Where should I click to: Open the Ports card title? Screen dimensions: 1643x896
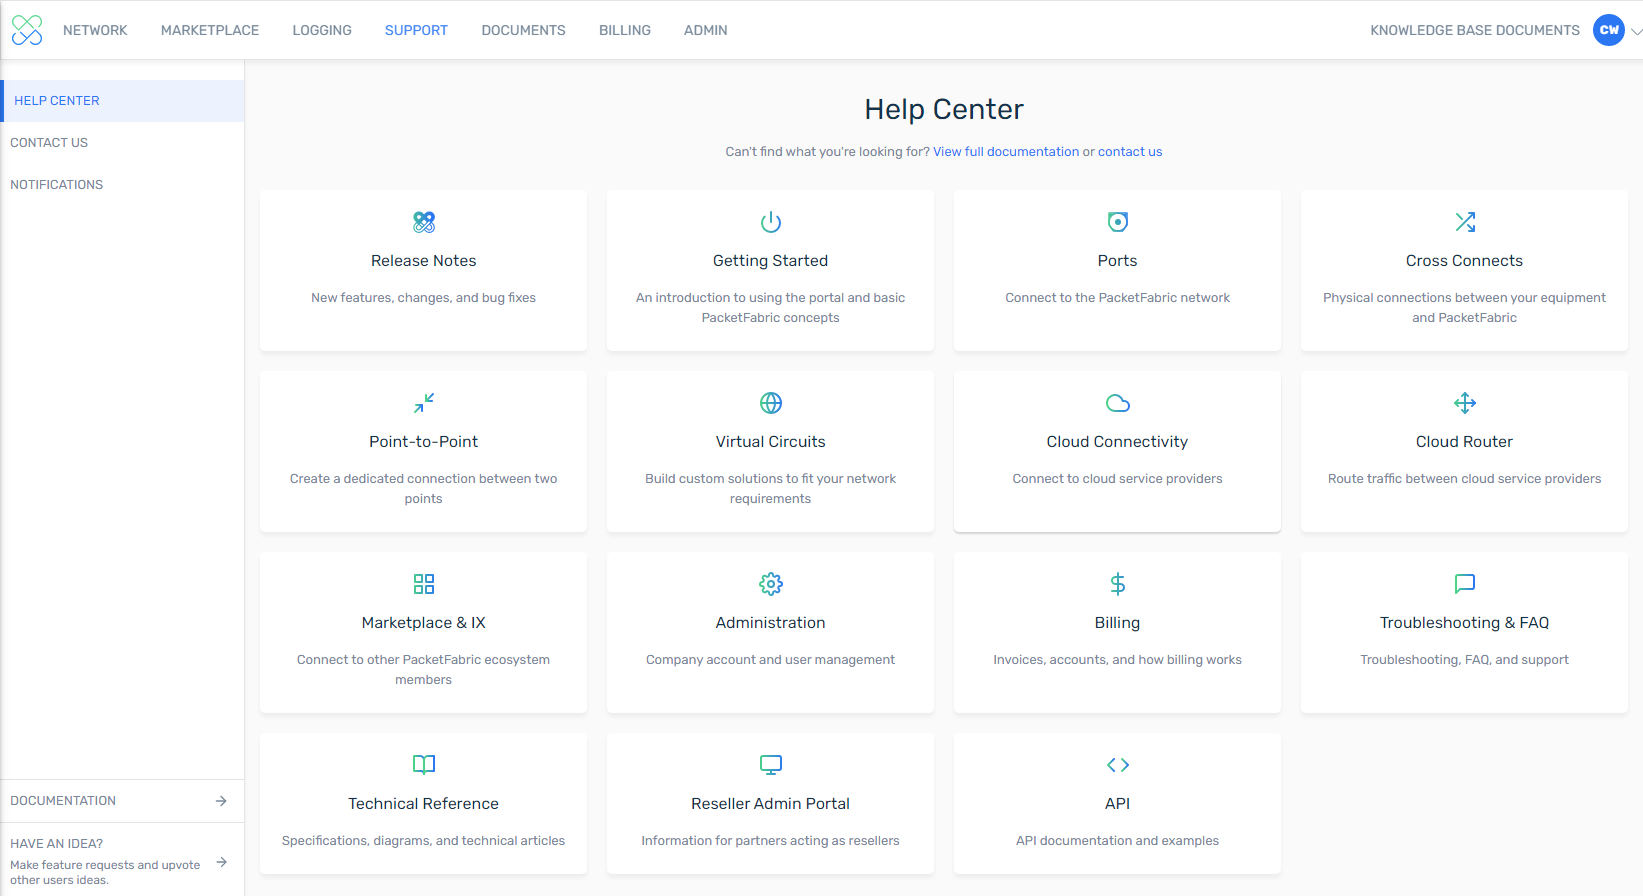tap(1118, 261)
